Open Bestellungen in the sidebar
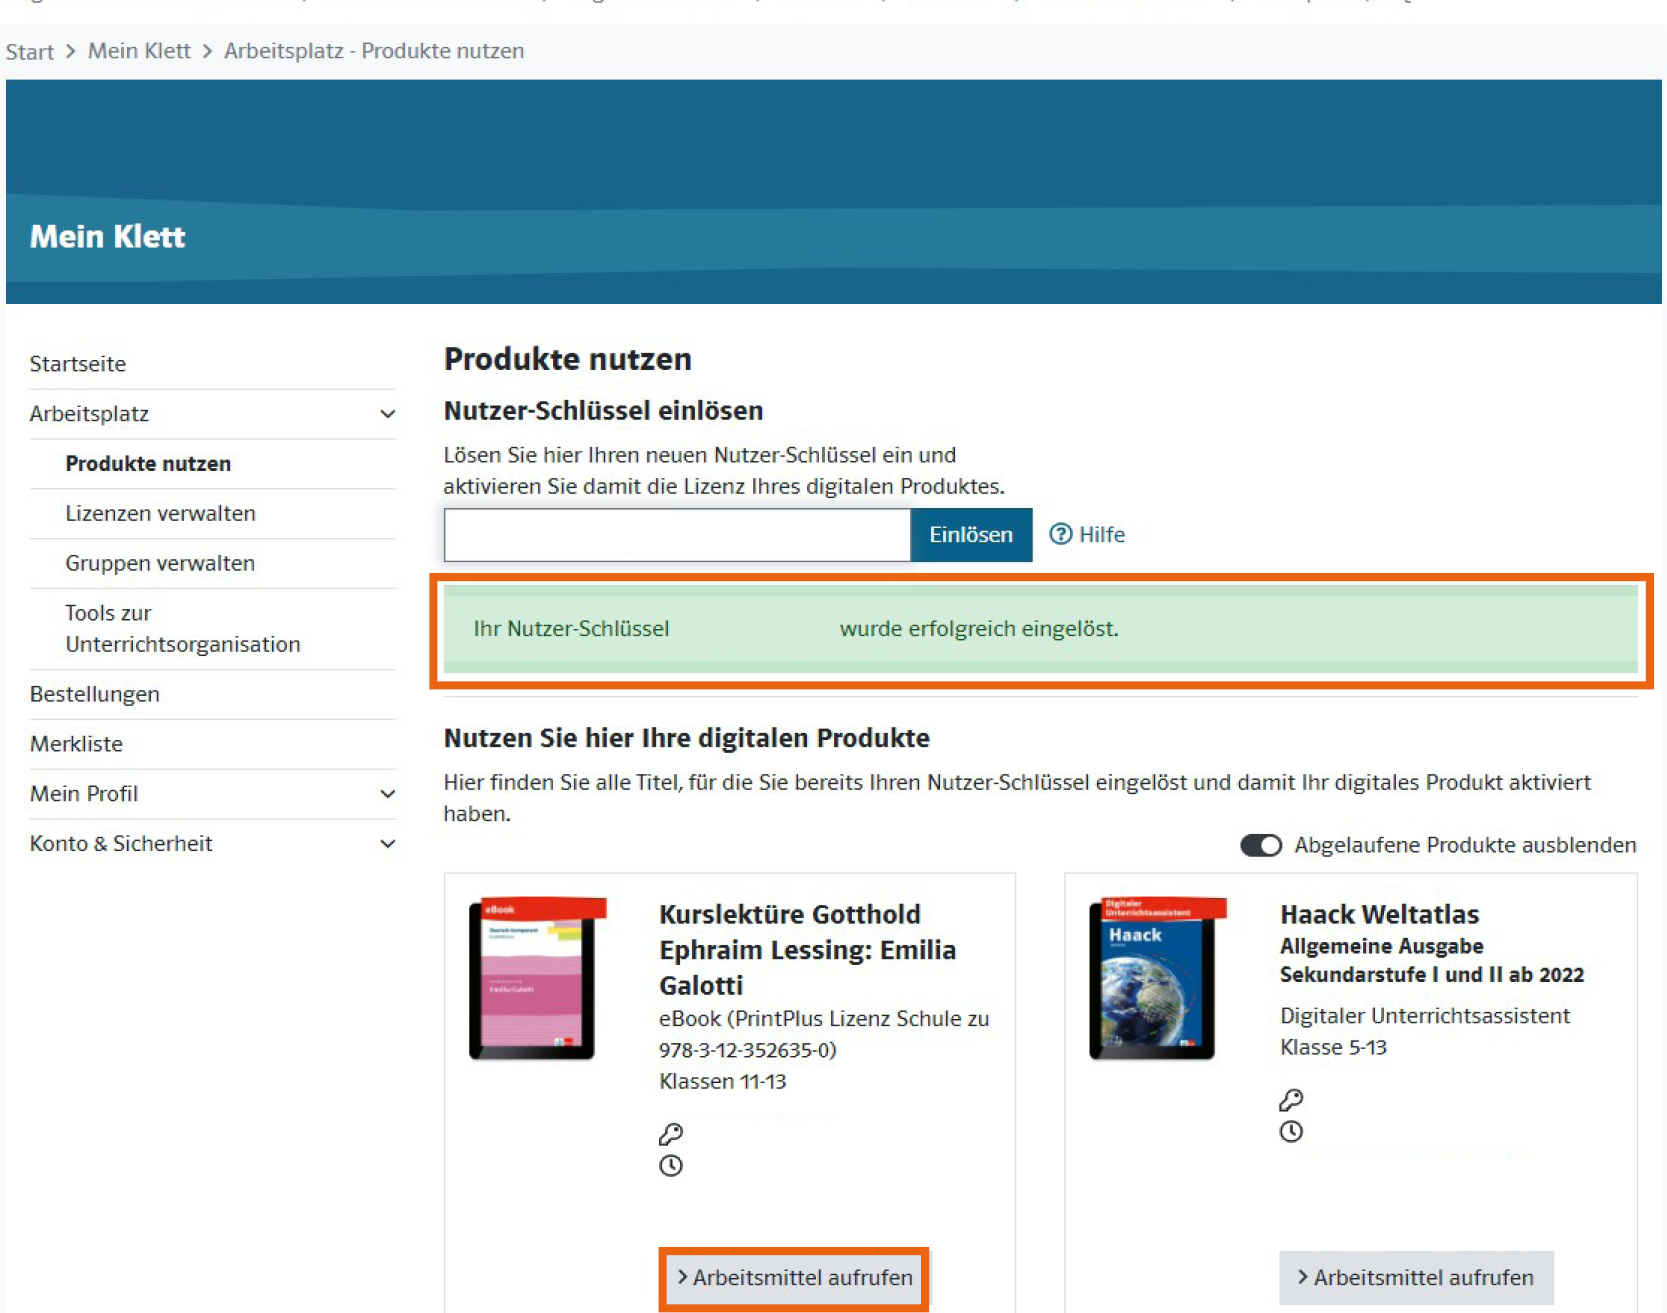The height and width of the screenshot is (1313, 1667). click(95, 694)
